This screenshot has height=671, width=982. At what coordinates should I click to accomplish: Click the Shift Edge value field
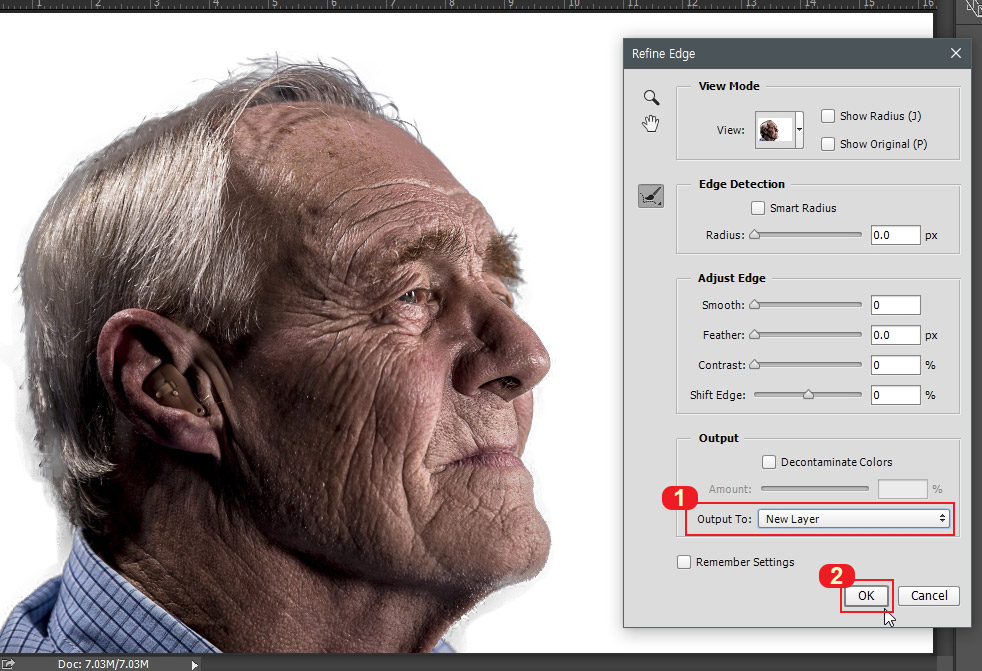pyautogui.click(x=896, y=395)
